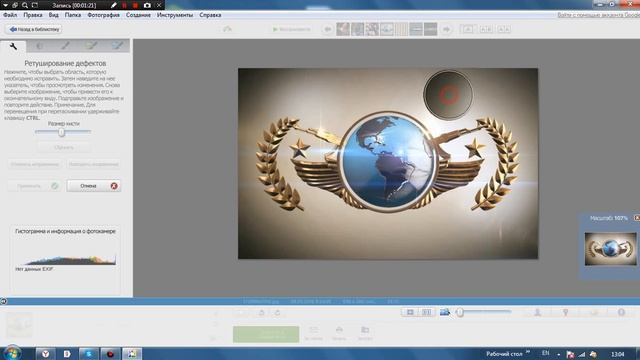Click previous photo arrow in filmstrip
640x360 pixels.
(327, 29)
